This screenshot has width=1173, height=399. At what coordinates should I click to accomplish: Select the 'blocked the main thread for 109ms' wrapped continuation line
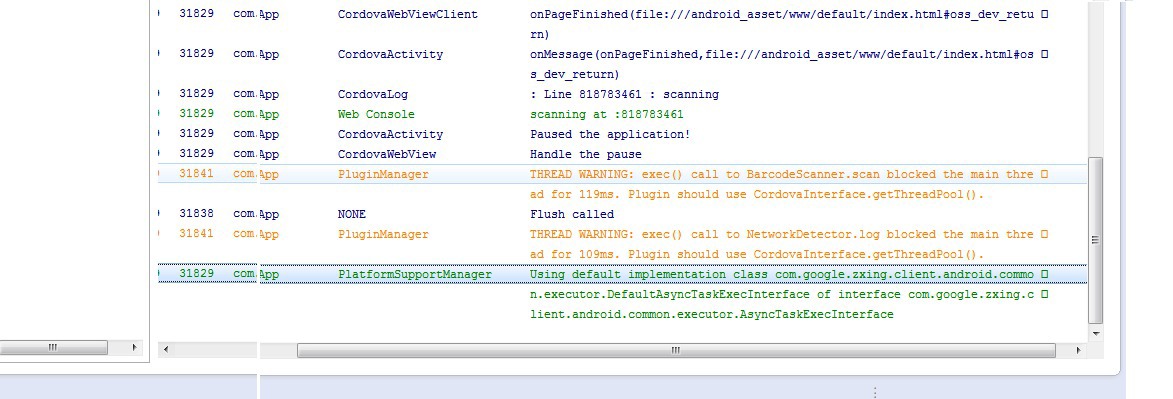pyautogui.click(x=757, y=254)
